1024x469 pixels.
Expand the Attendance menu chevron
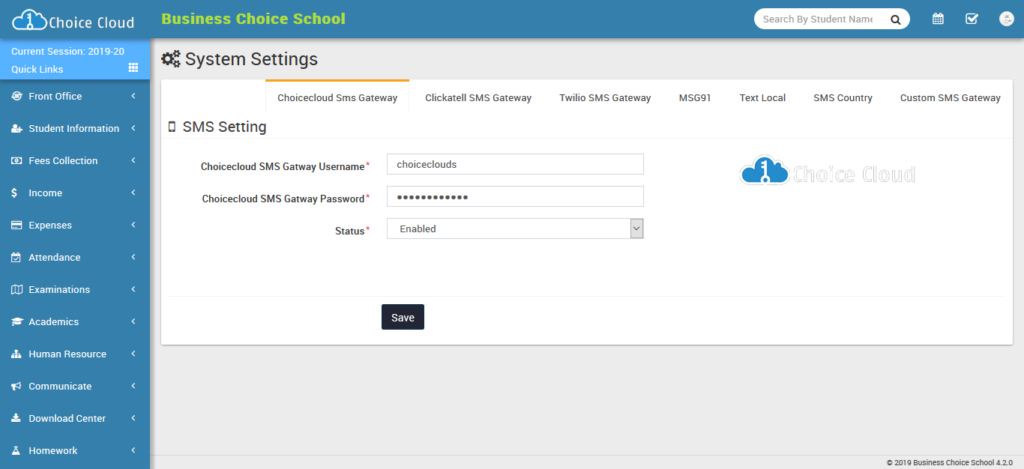pyautogui.click(x=133, y=257)
